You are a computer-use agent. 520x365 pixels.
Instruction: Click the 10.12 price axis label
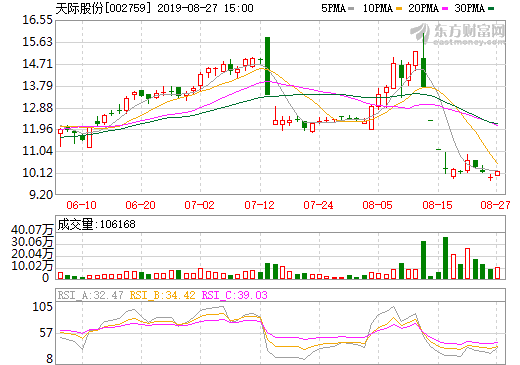click(37, 173)
